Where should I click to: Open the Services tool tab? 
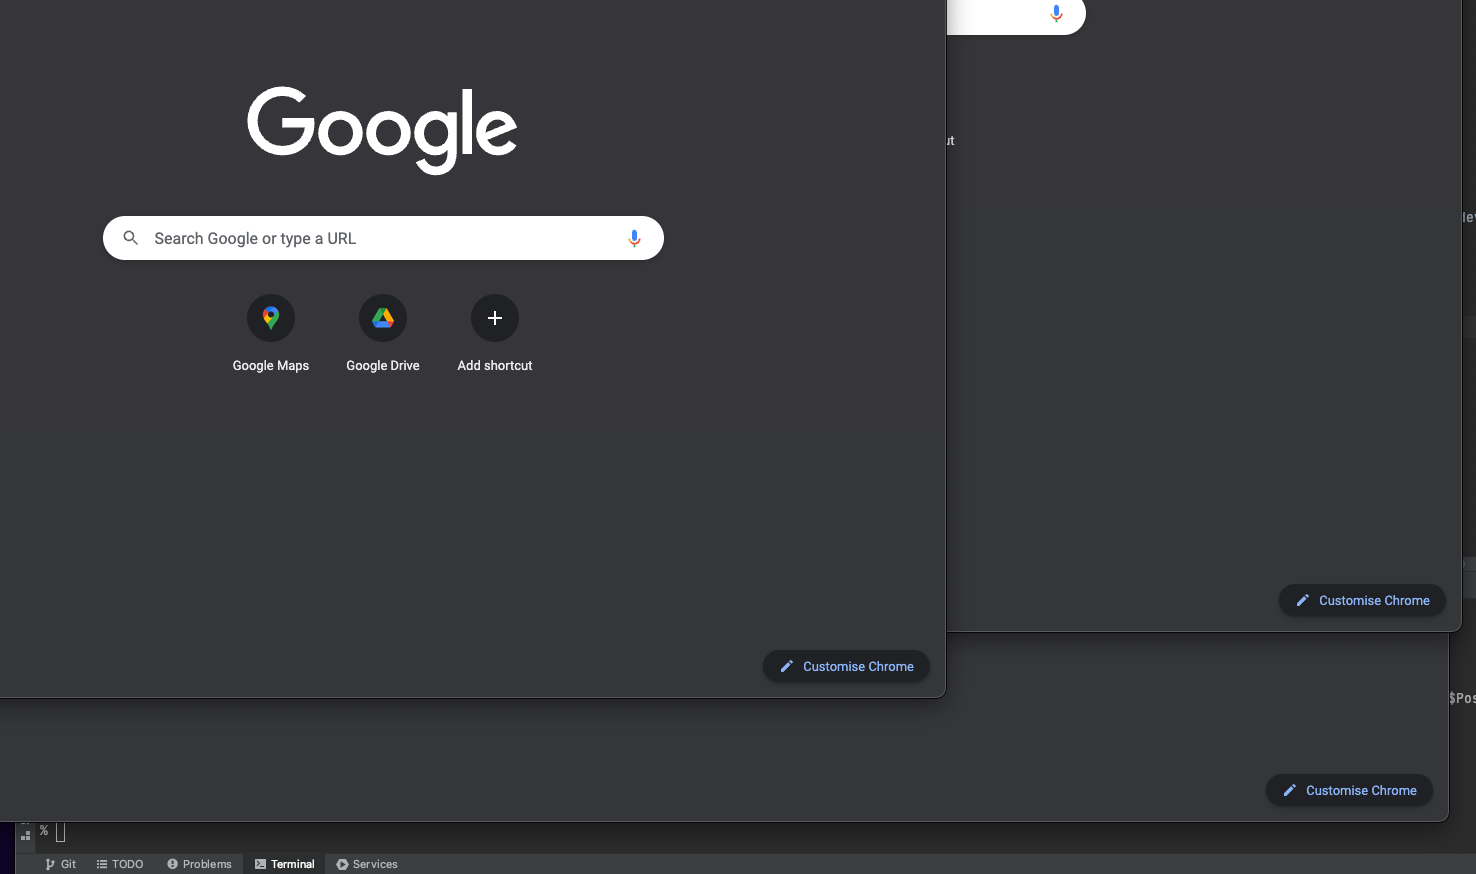(367, 864)
